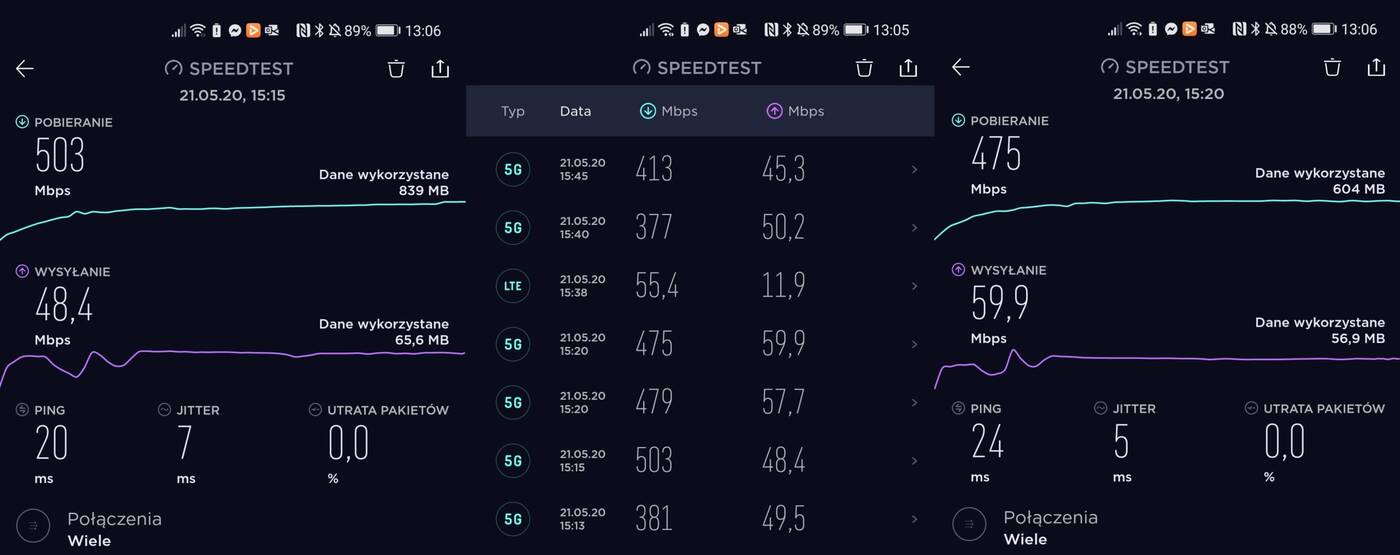The image size is (1400, 555).
Task: Tap battery indicator at 88% in status bar
Action: tap(1323, 30)
